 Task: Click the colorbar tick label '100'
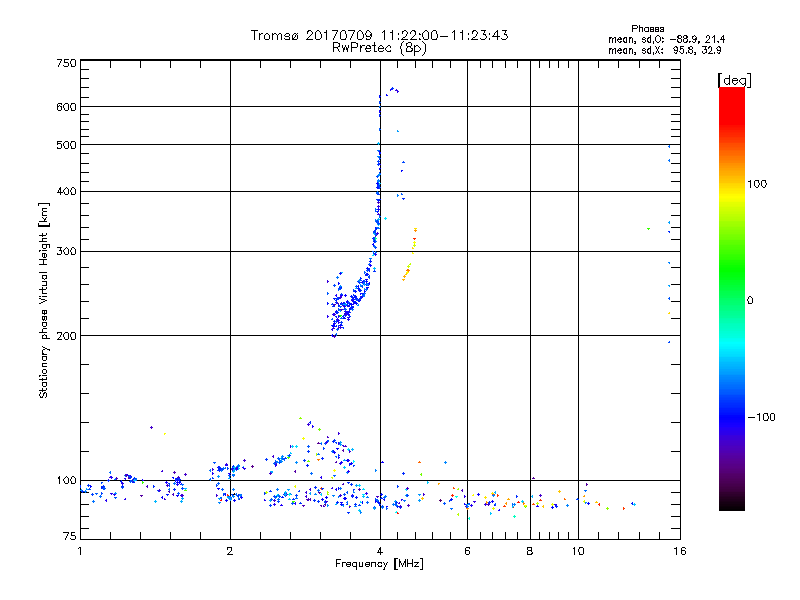click(x=757, y=184)
